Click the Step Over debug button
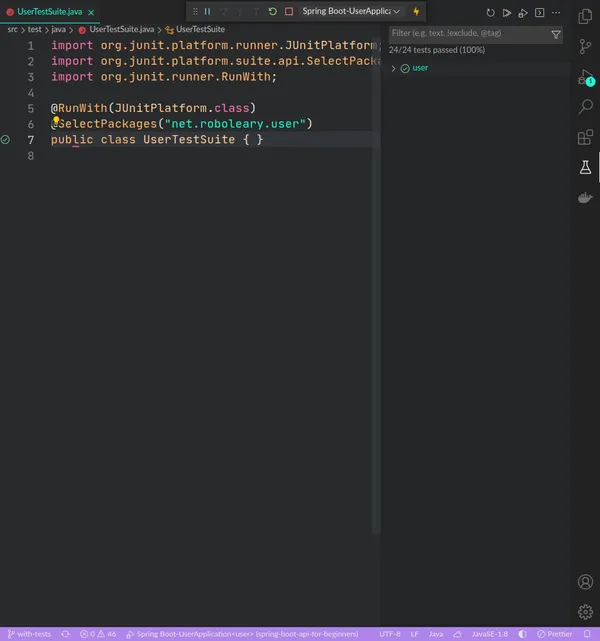The width and height of the screenshot is (600, 641). (x=224, y=11)
